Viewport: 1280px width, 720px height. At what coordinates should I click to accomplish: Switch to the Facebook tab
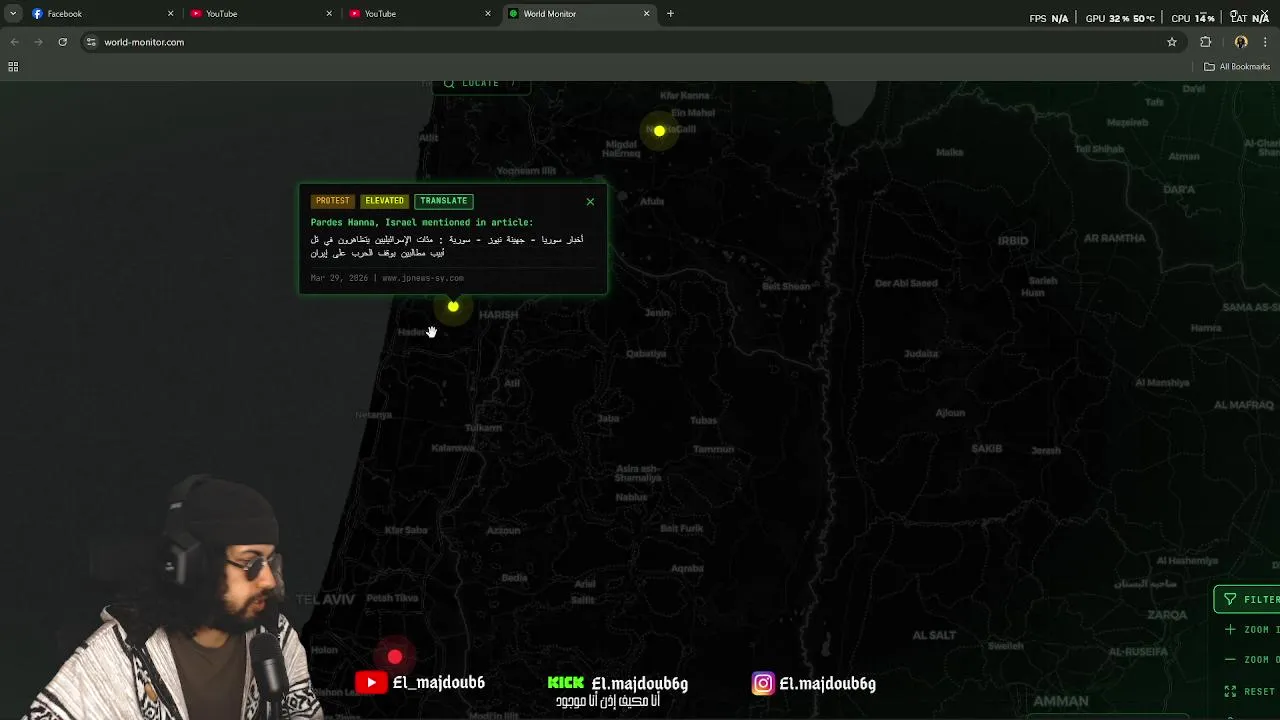coord(102,14)
